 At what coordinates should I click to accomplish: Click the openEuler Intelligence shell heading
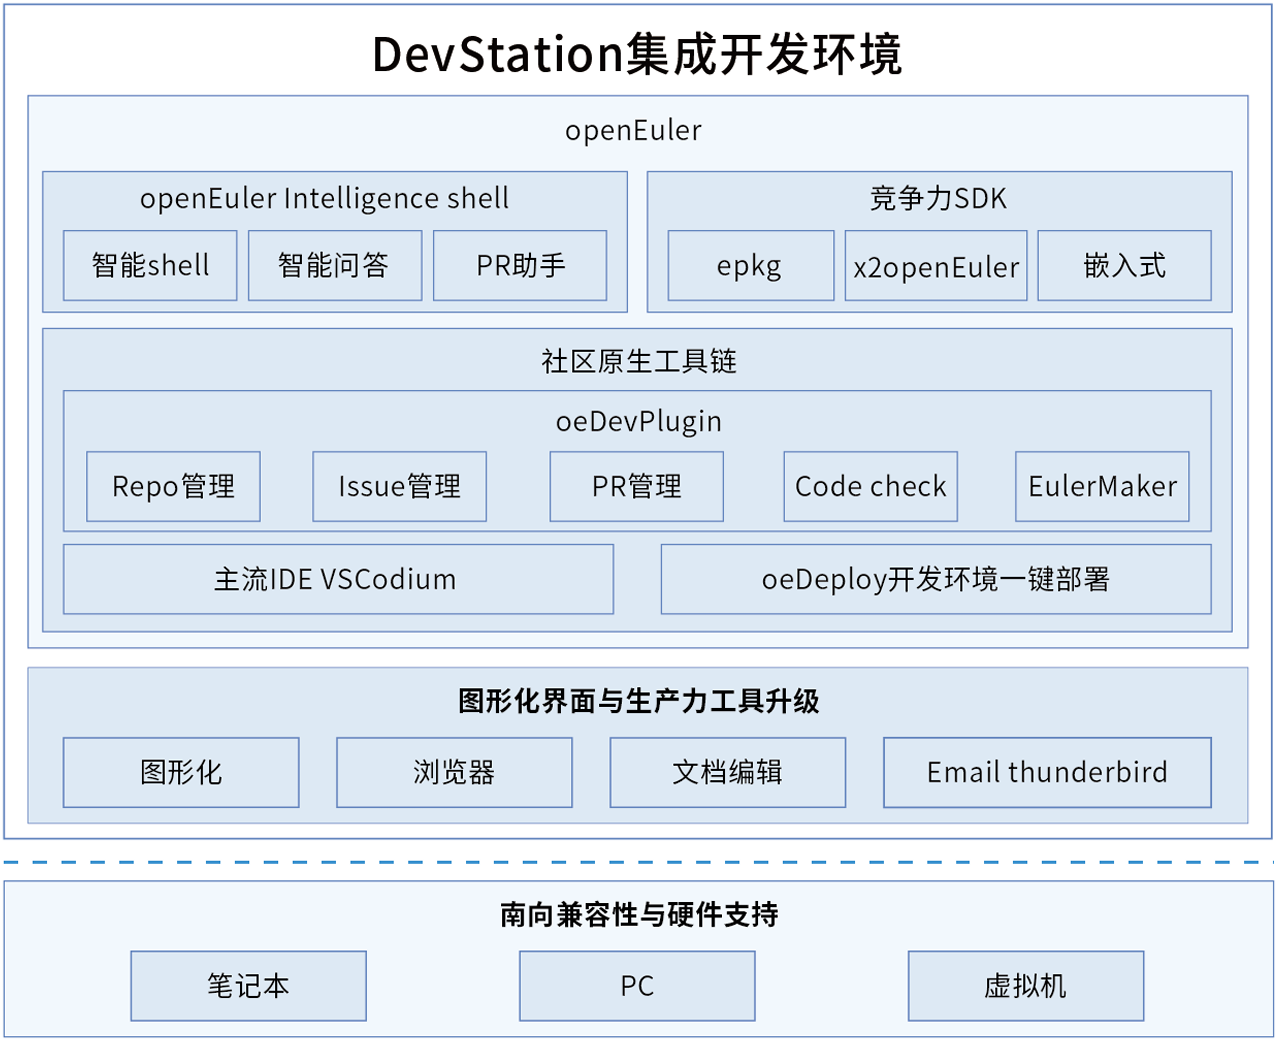pyautogui.click(x=324, y=198)
